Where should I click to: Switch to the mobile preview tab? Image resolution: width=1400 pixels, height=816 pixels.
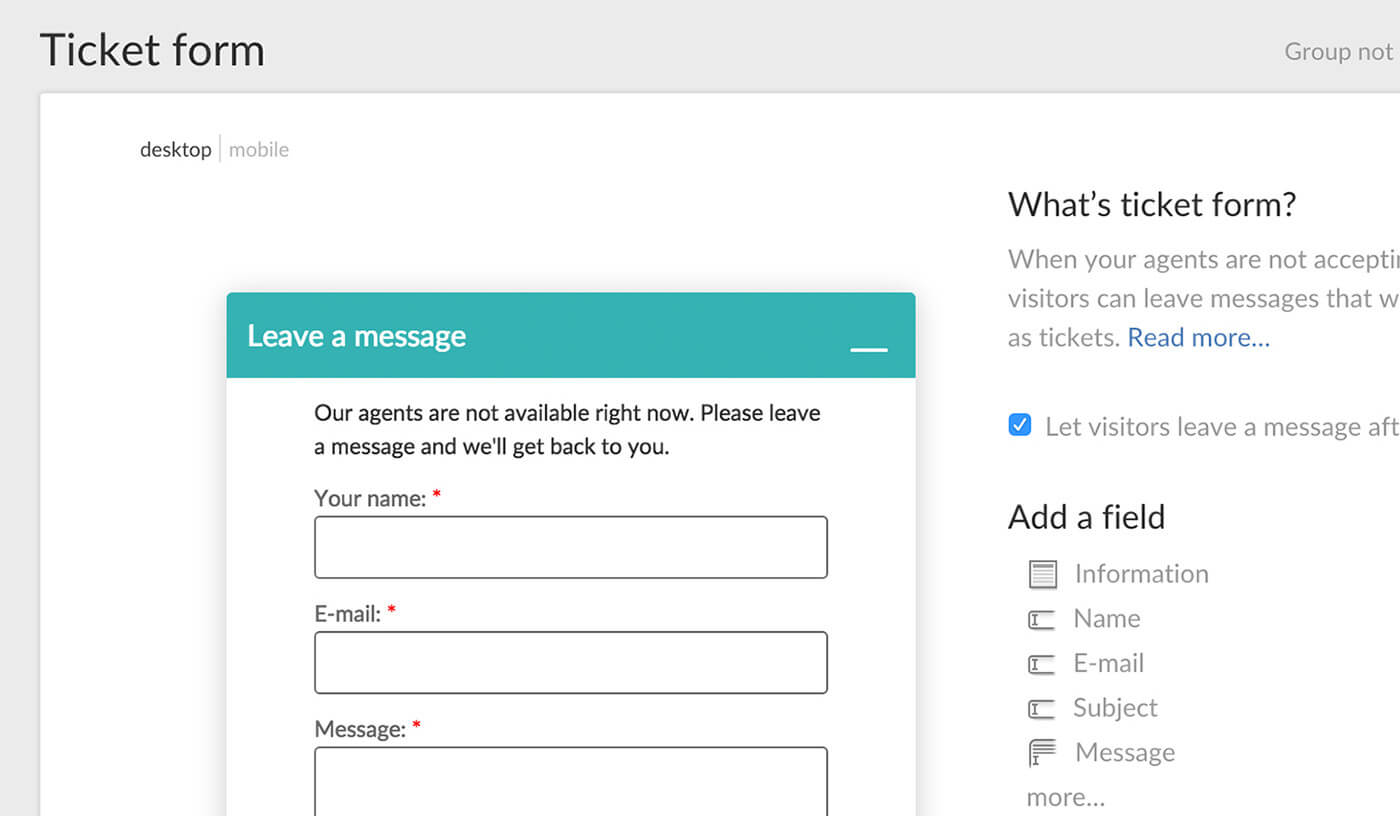click(x=258, y=149)
